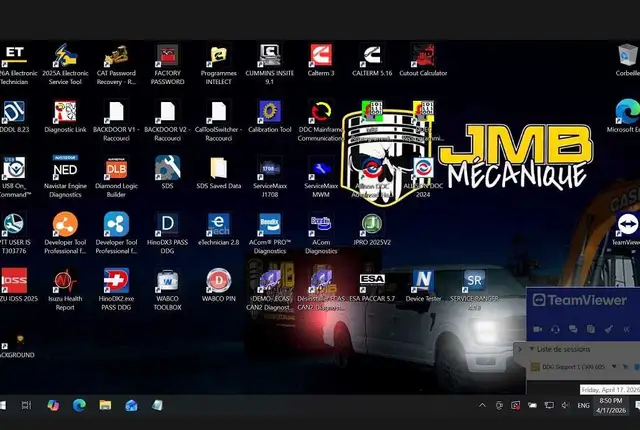Screen dimensions: 640x430
Task: Show hidden system tray icons
Action: point(482,405)
